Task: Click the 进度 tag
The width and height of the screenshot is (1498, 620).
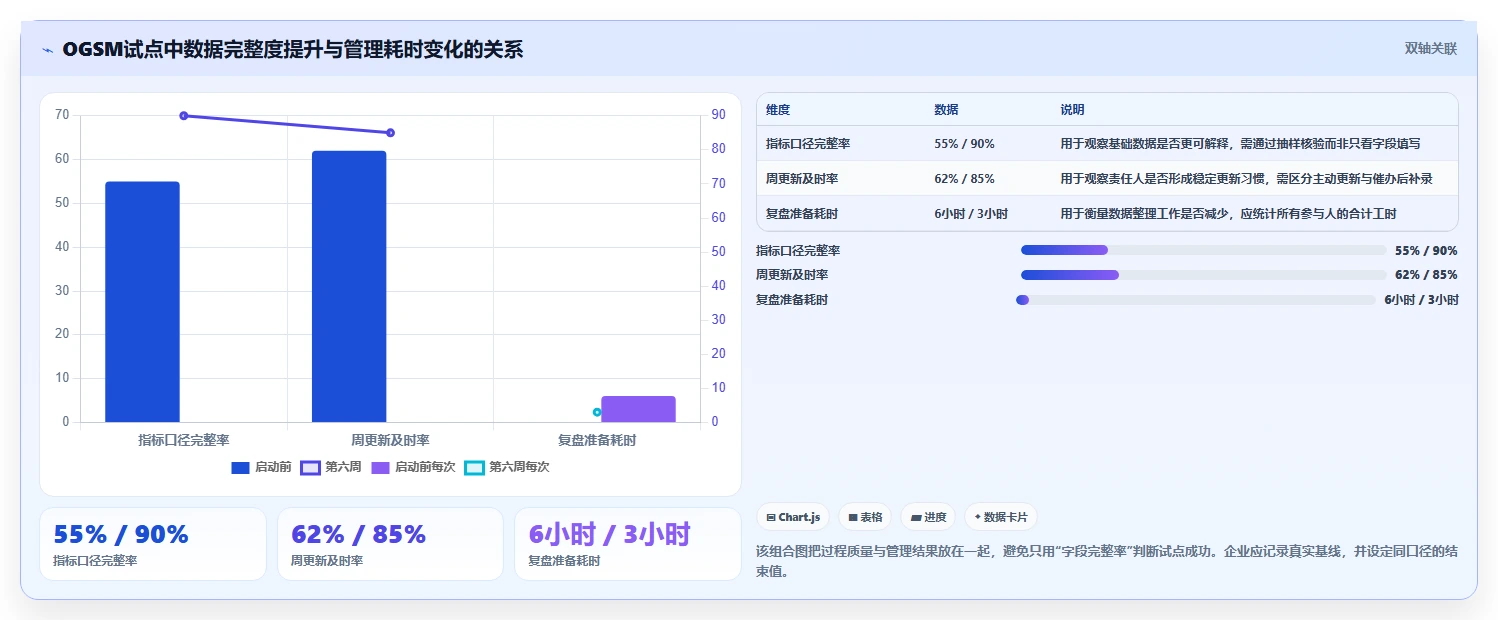Action: pyautogui.click(x=928, y=517)
